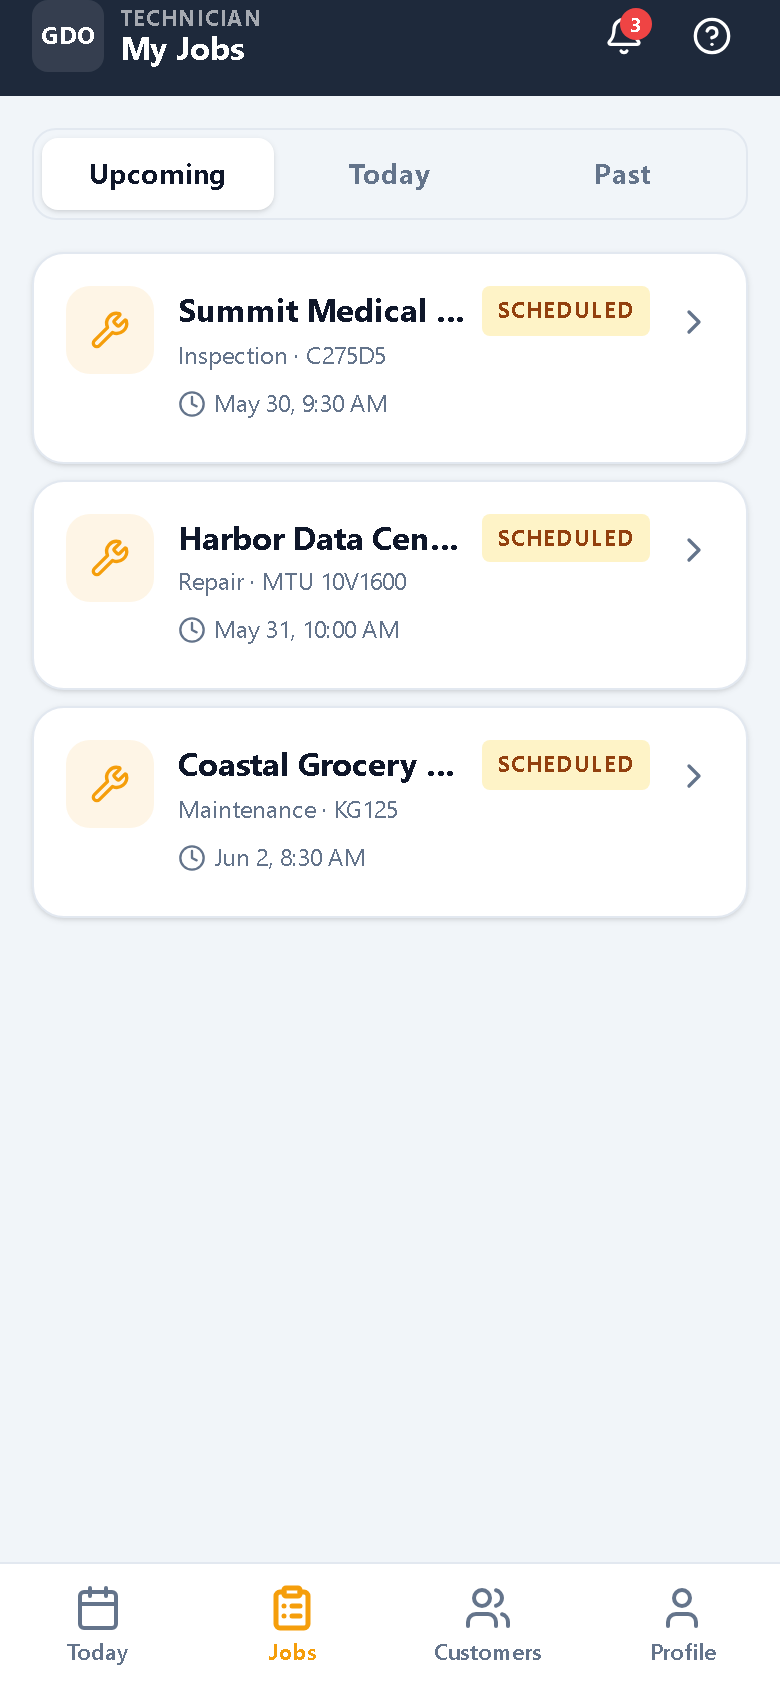Expand Summit Medical job chevron
This screenshot has height=1688, width=780.
point(694,322)
